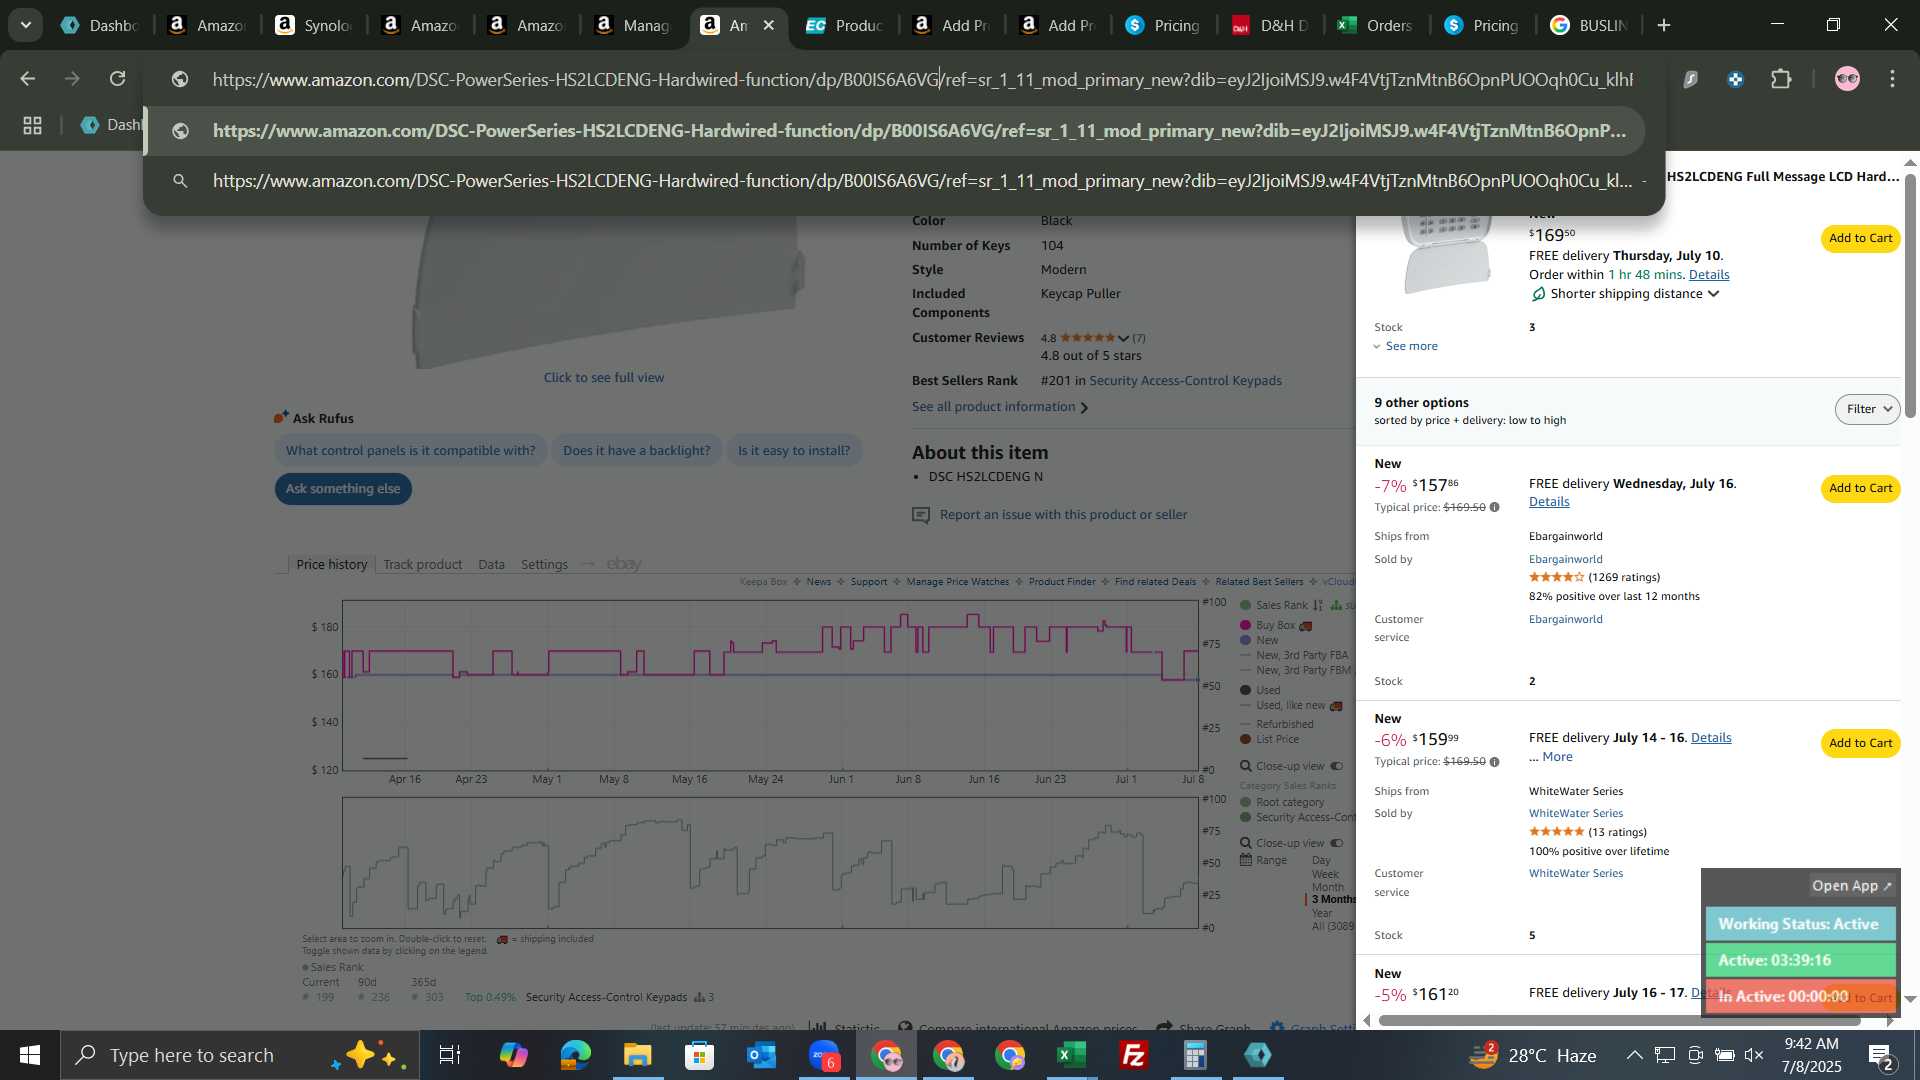Open Security Access-Control Keypads rank link
The height and width of the screenshot is (1080, 1920).
point(1185,381)
